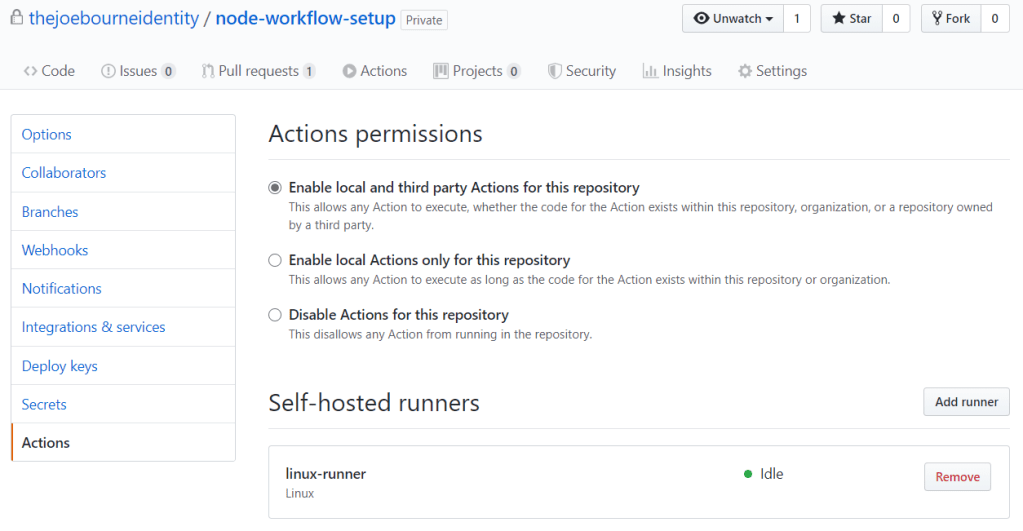Click the watchers count 1
Viewport: 1023px width, 531px height.
[x=797, y=18]
